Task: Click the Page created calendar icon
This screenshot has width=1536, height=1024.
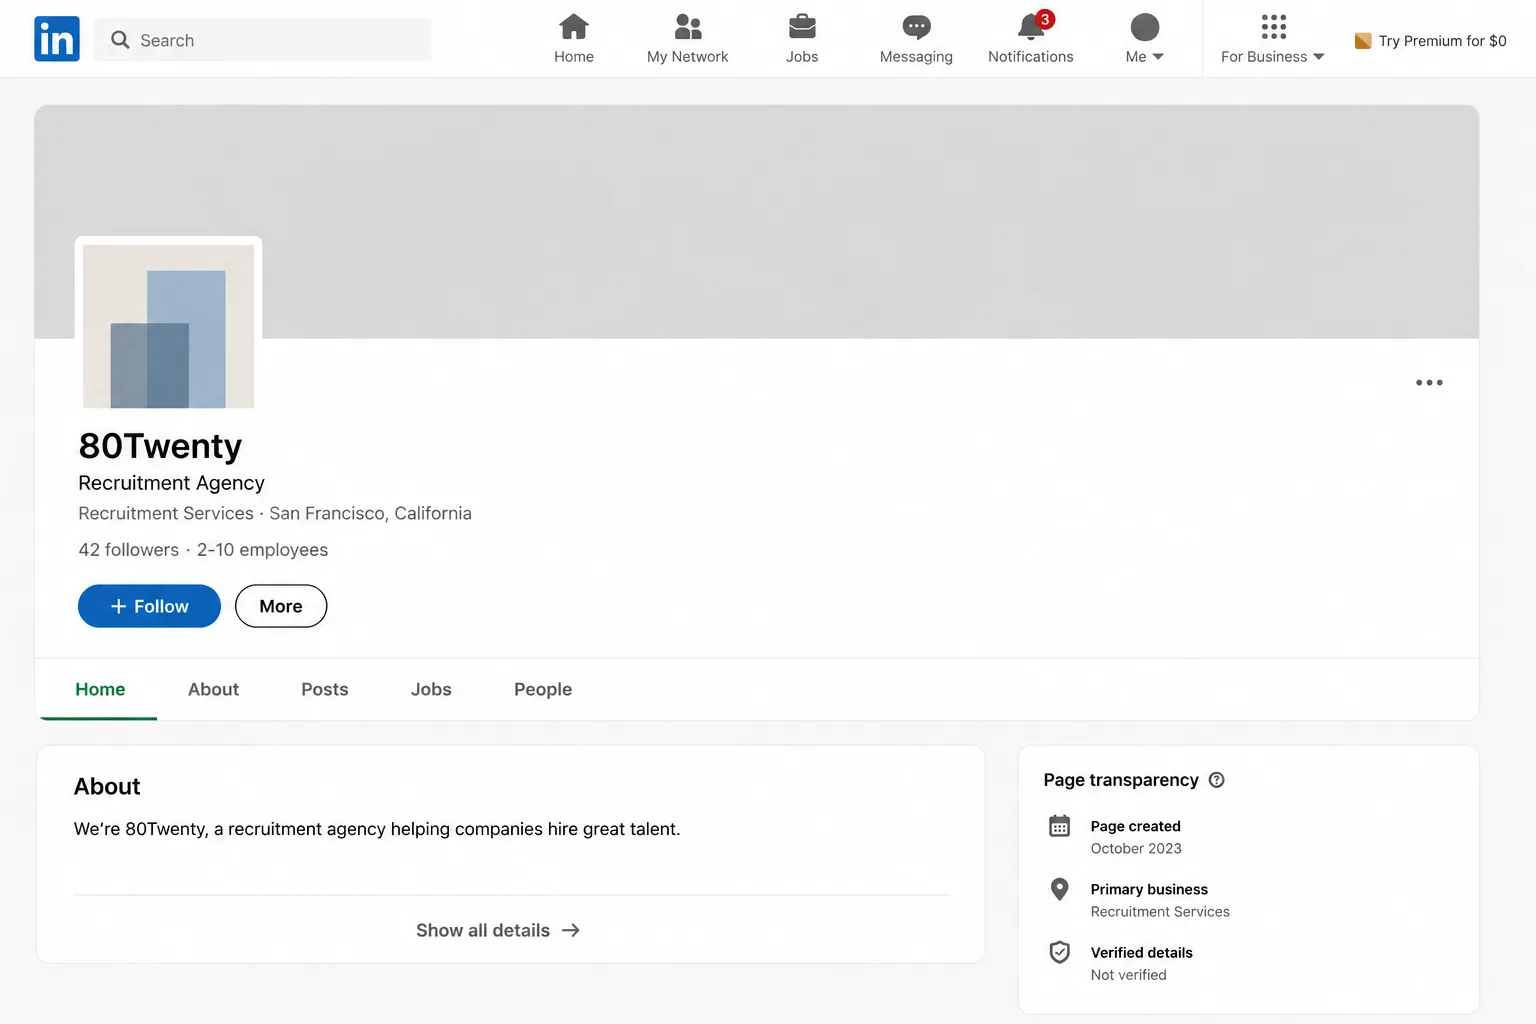Action: click(x=1060, y=826)
